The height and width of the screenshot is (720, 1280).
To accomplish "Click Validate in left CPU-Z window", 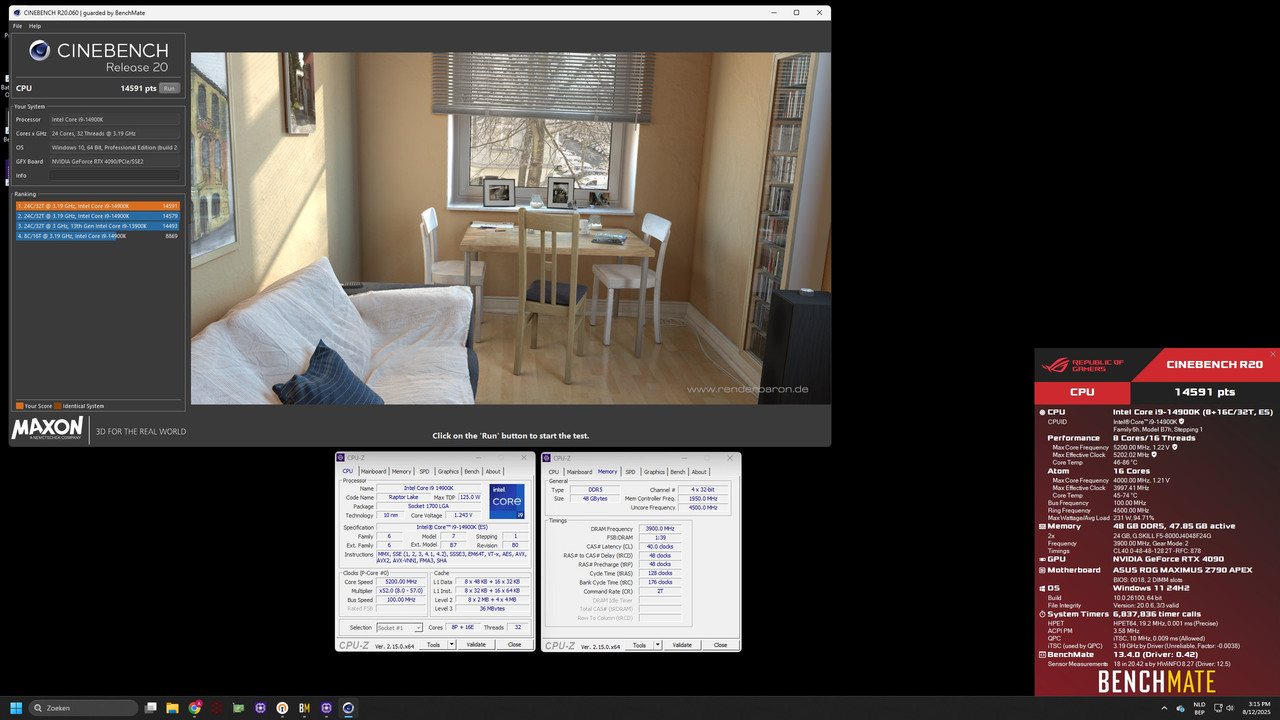I will tap(476, 645).
